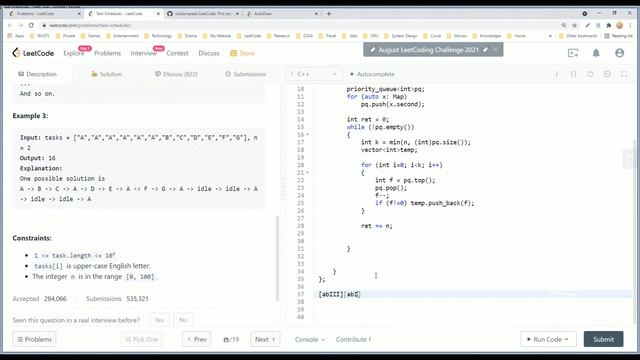640x360 pixels.
Task: Open Chrome profile avatar
Action: (x=620, y=25)
